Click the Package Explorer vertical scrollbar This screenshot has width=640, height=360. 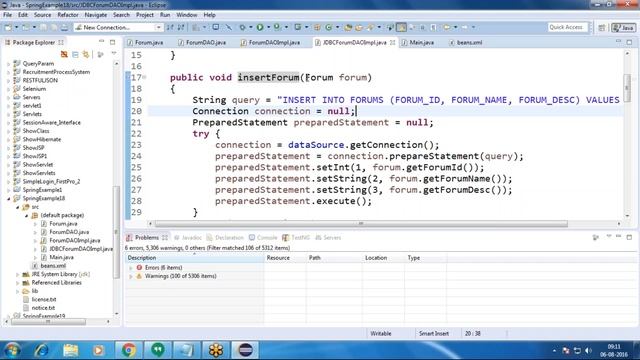coord(116,233)
